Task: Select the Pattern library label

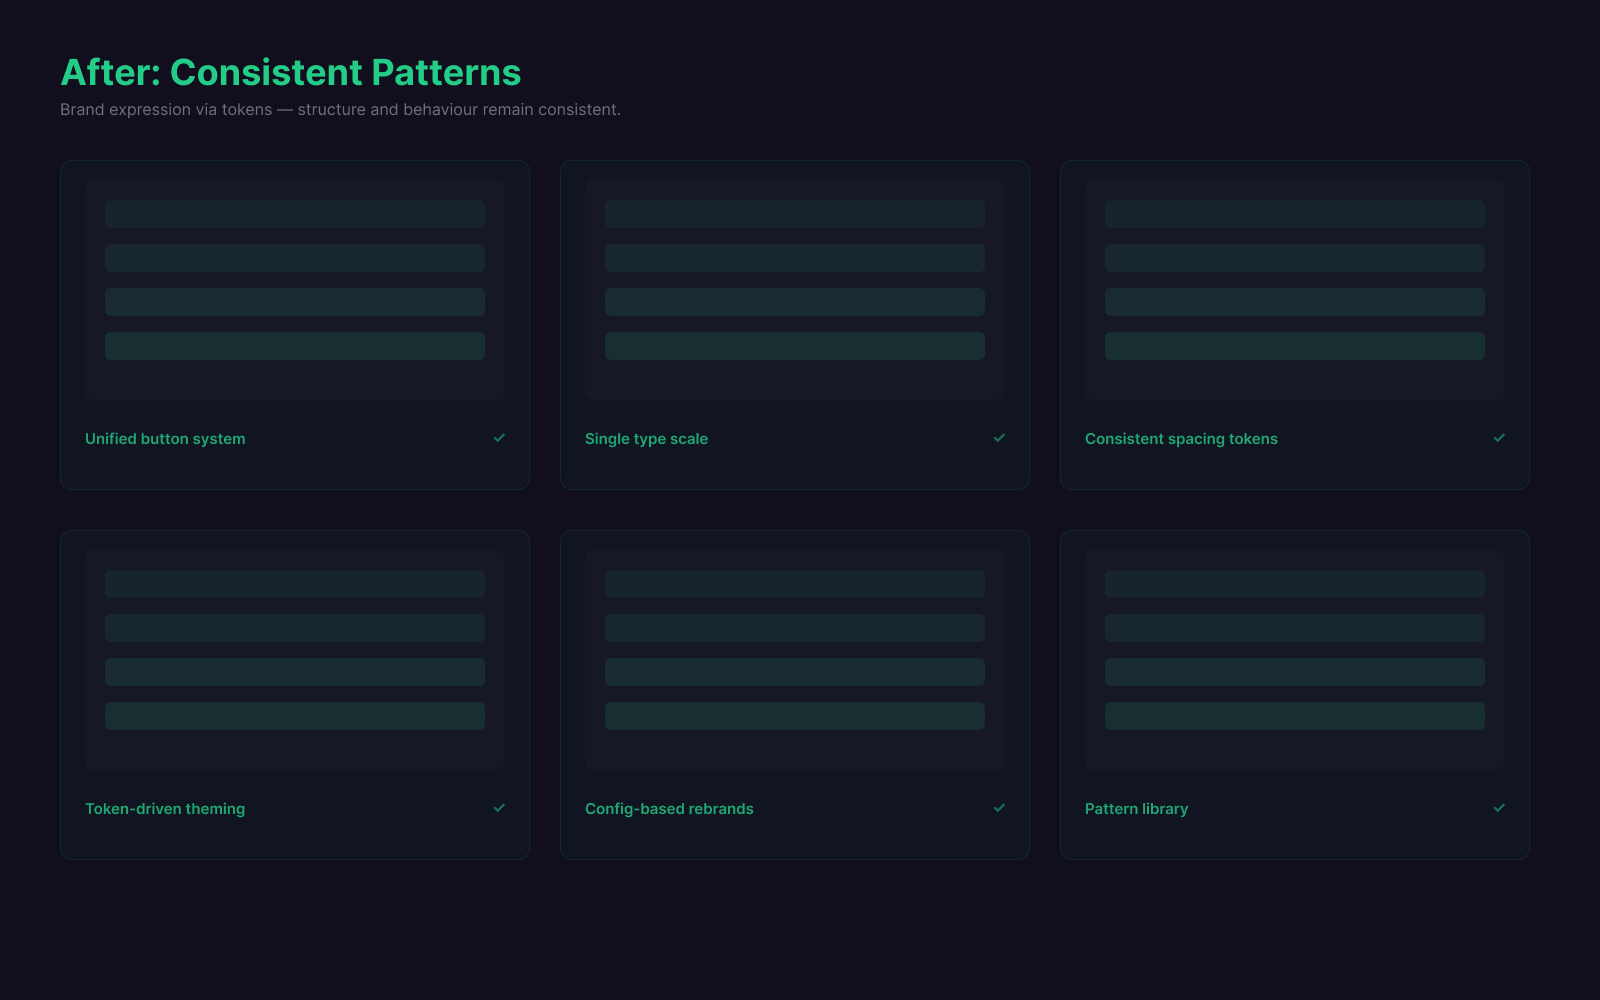Action: coord(1136,809)
